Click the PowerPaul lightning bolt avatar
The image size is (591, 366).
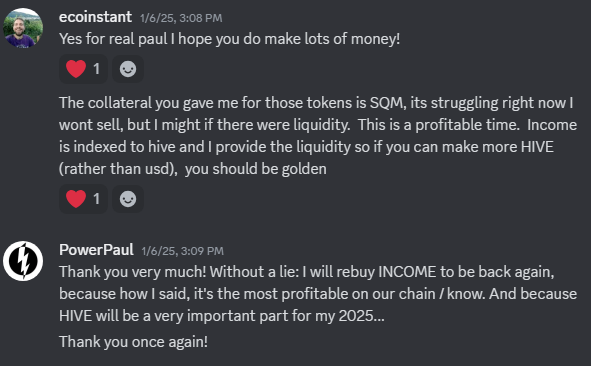point(23,261)
